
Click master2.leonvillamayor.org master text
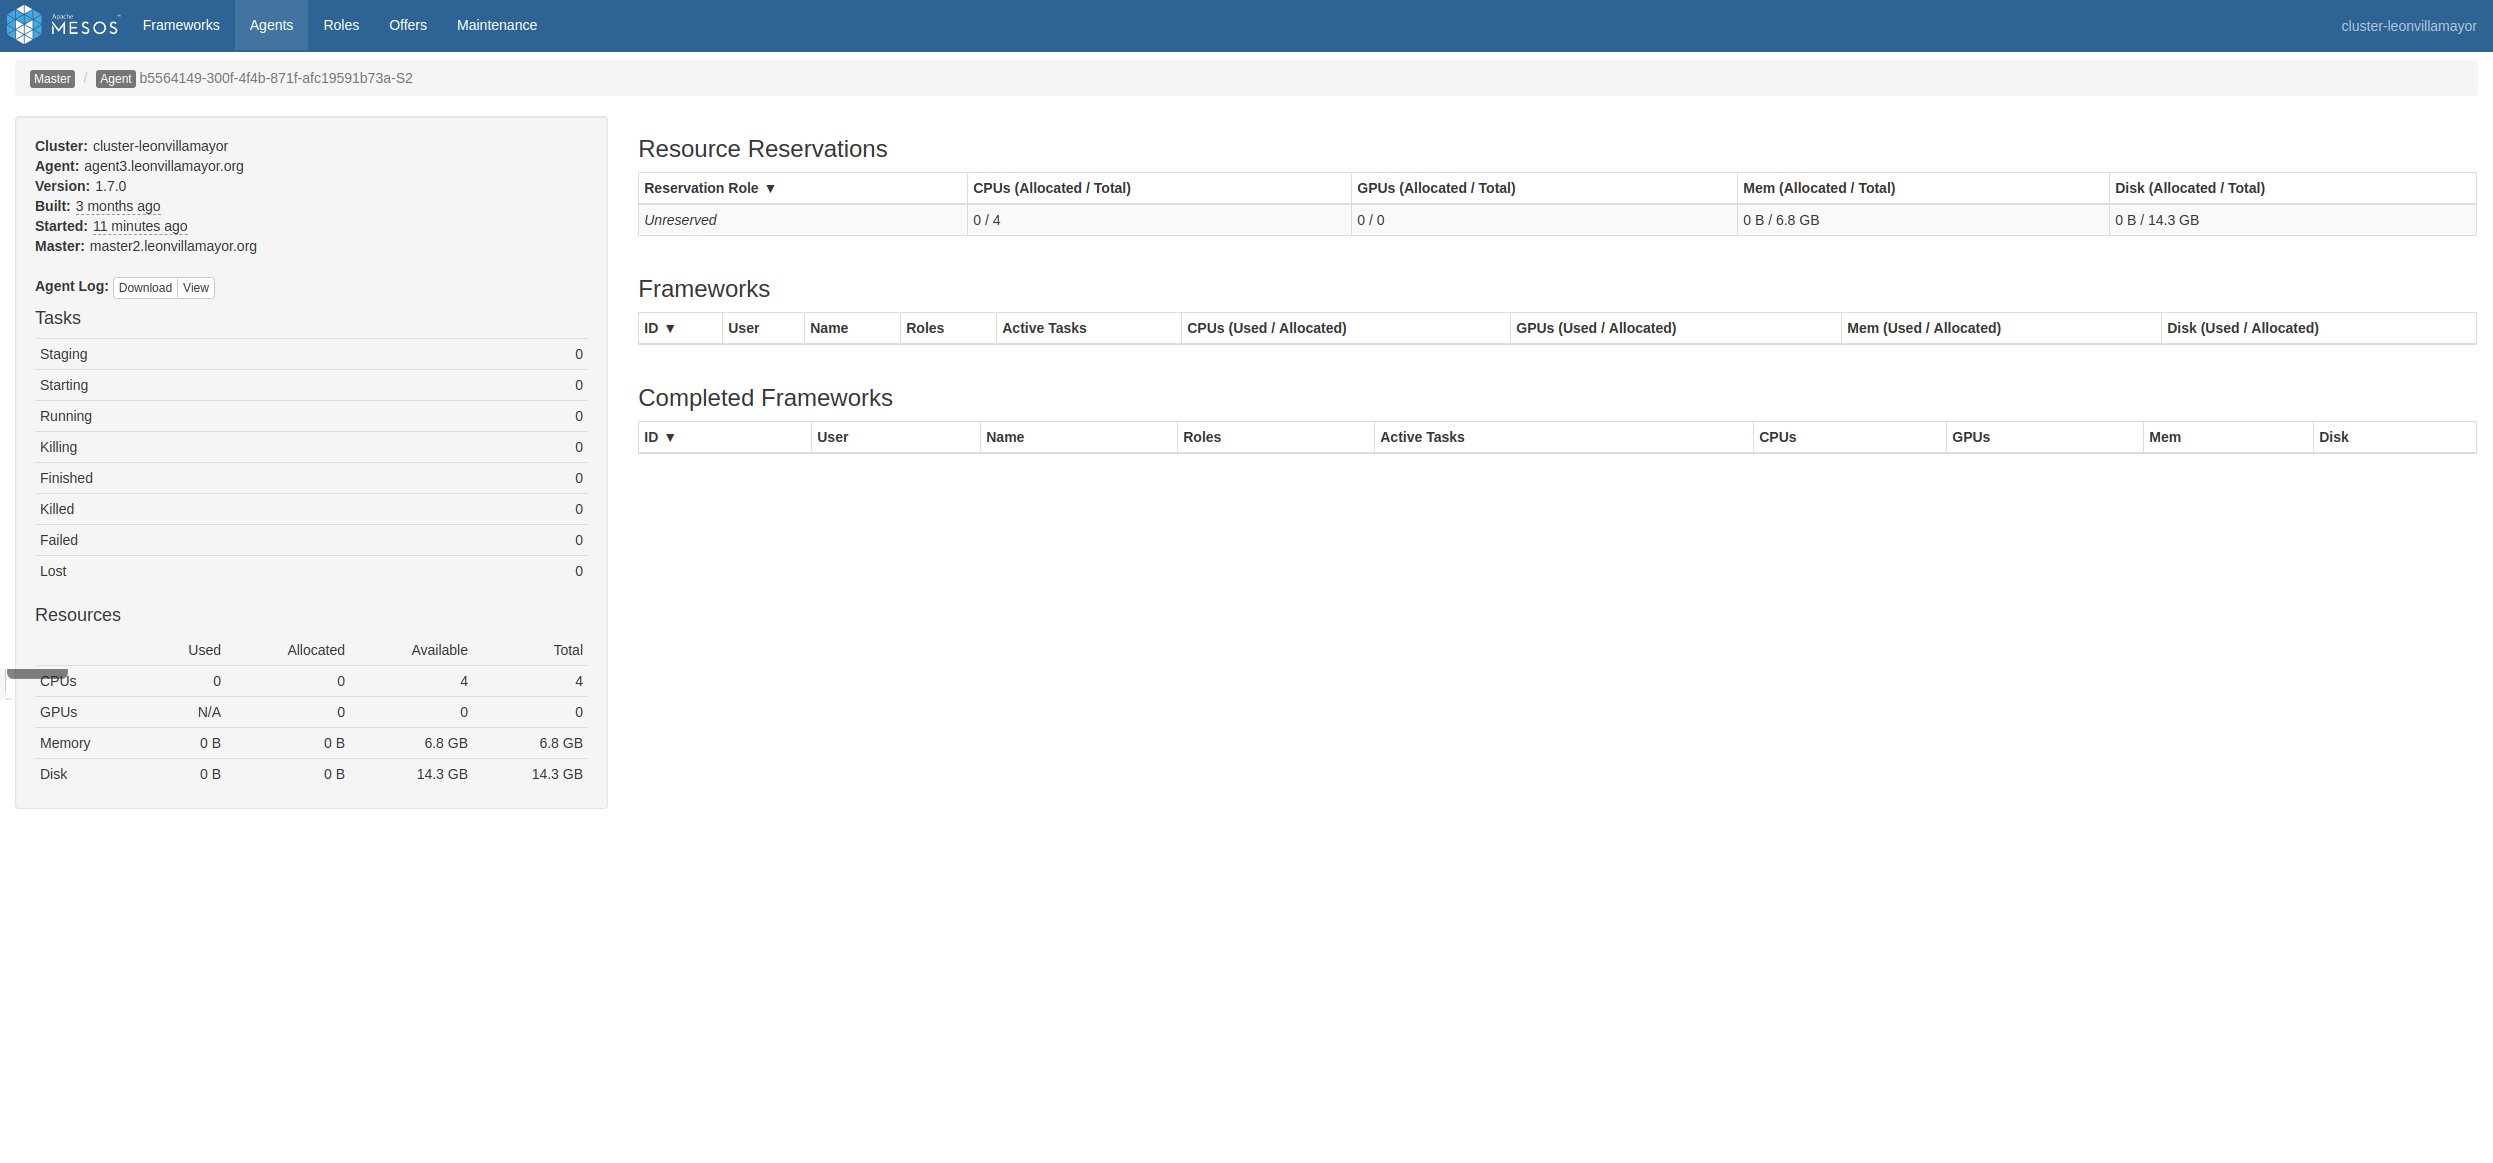pyautogui.click(x=173, y=246)
